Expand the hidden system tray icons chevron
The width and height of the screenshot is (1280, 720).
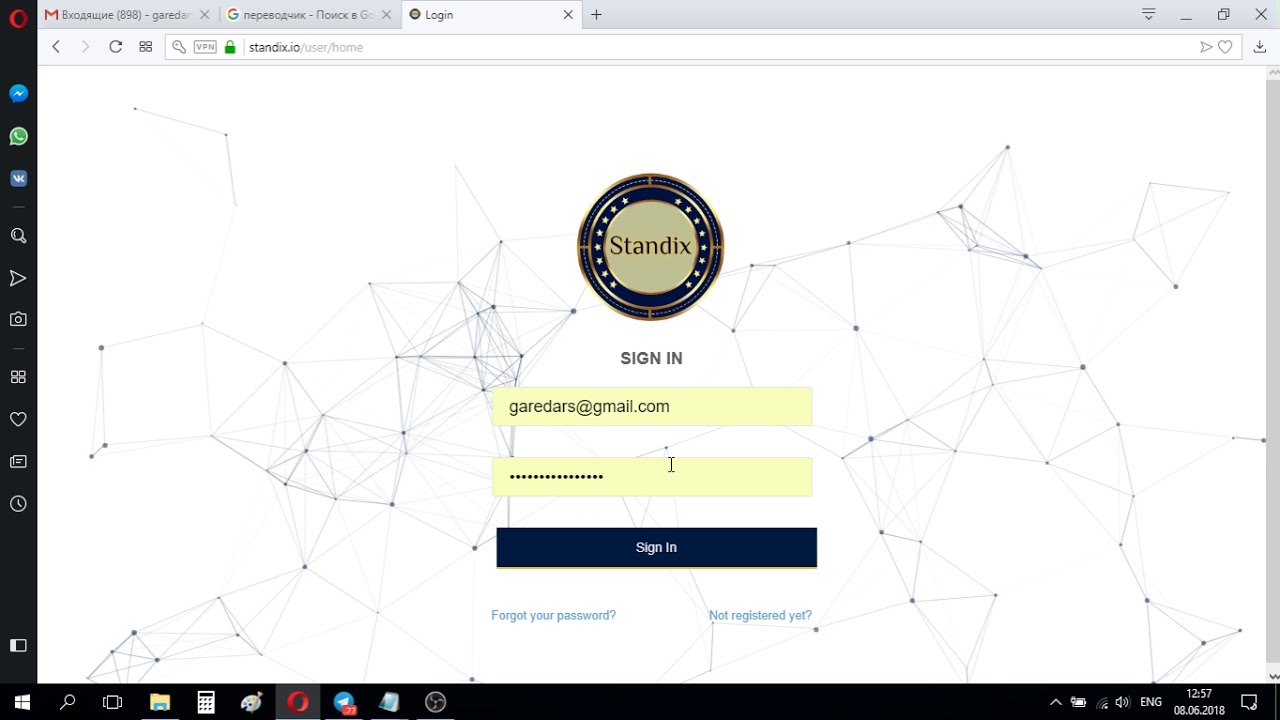[x=1055, y=702]
